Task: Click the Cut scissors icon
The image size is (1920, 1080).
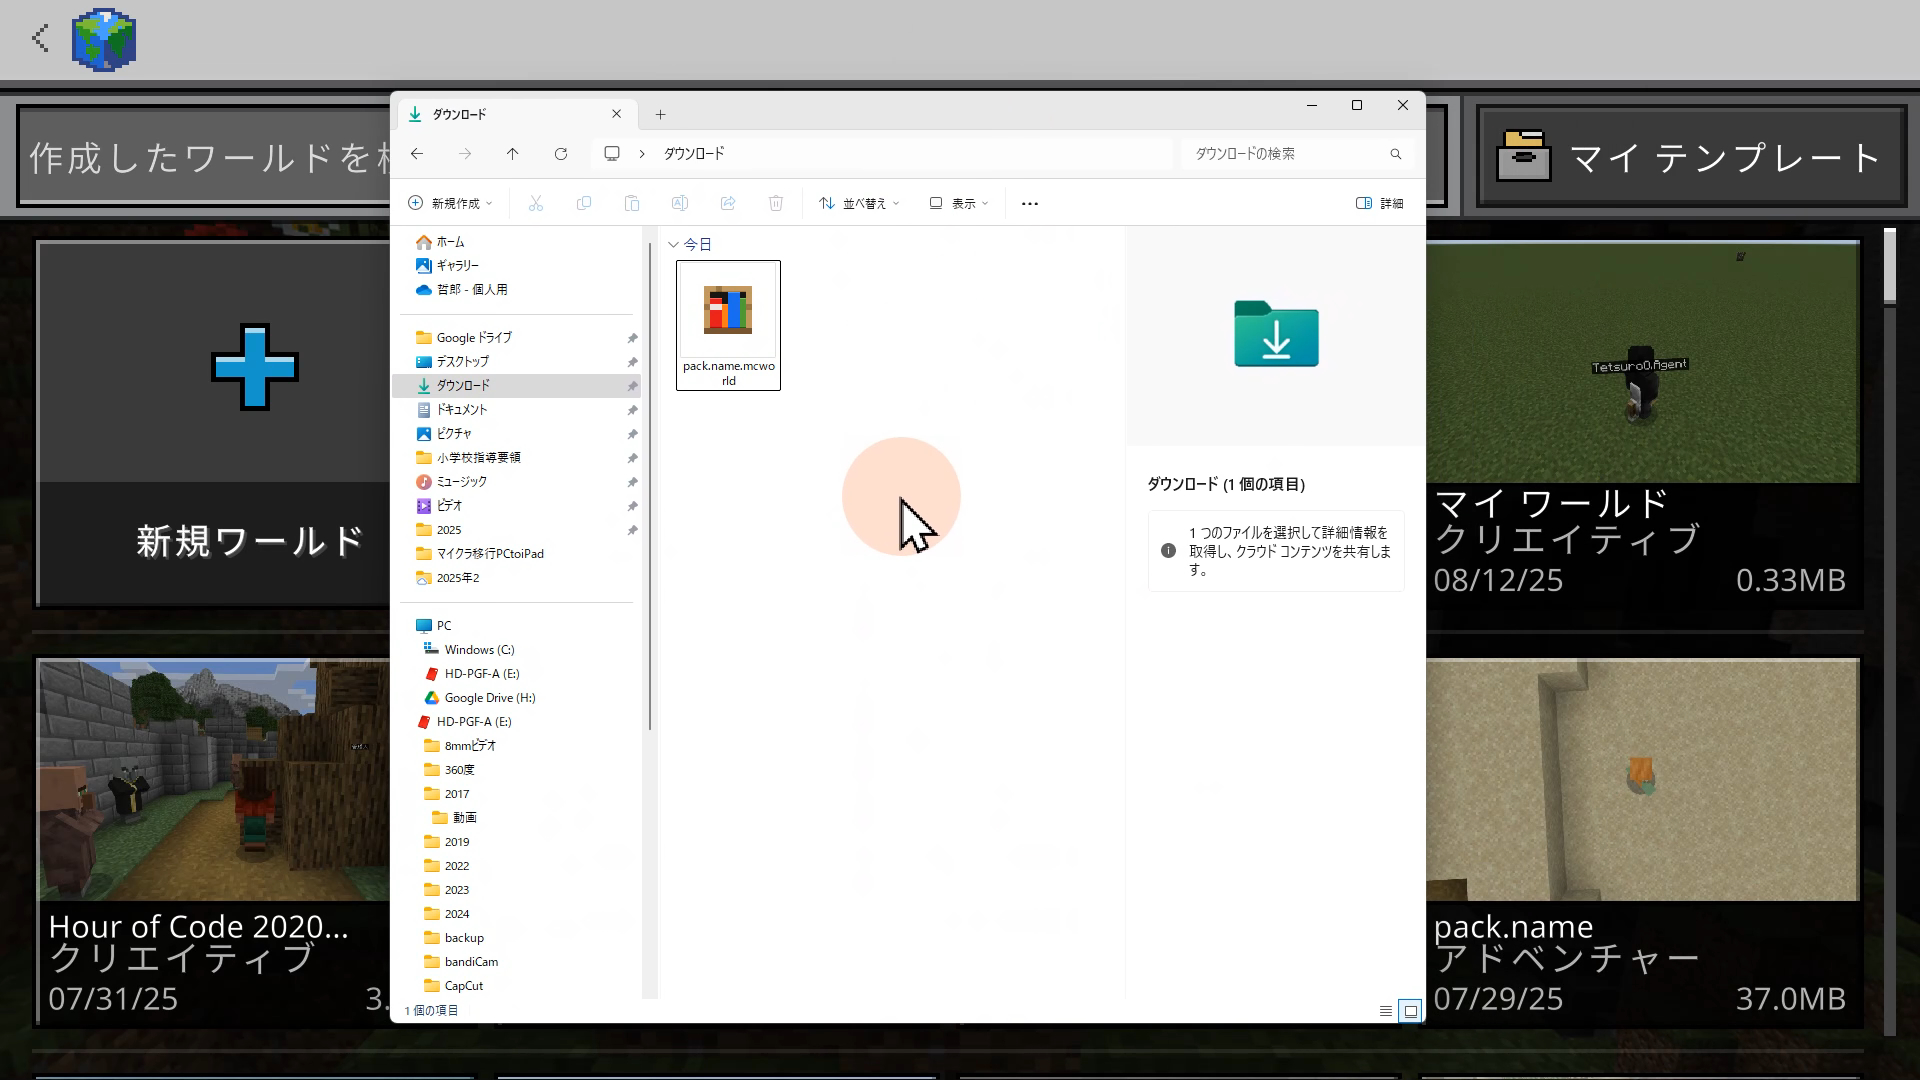Action: pos(536,203)
